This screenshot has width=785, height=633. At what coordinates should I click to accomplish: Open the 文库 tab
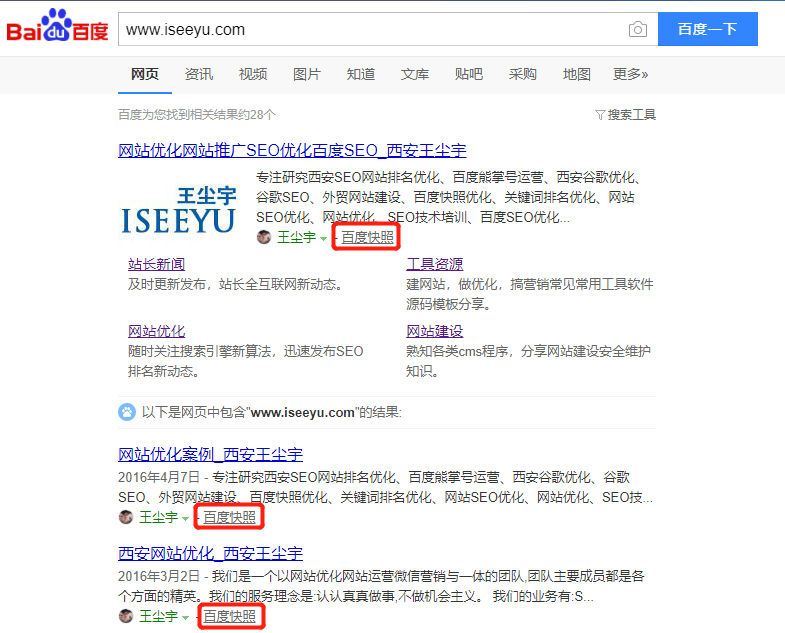(x=415, y=74)
